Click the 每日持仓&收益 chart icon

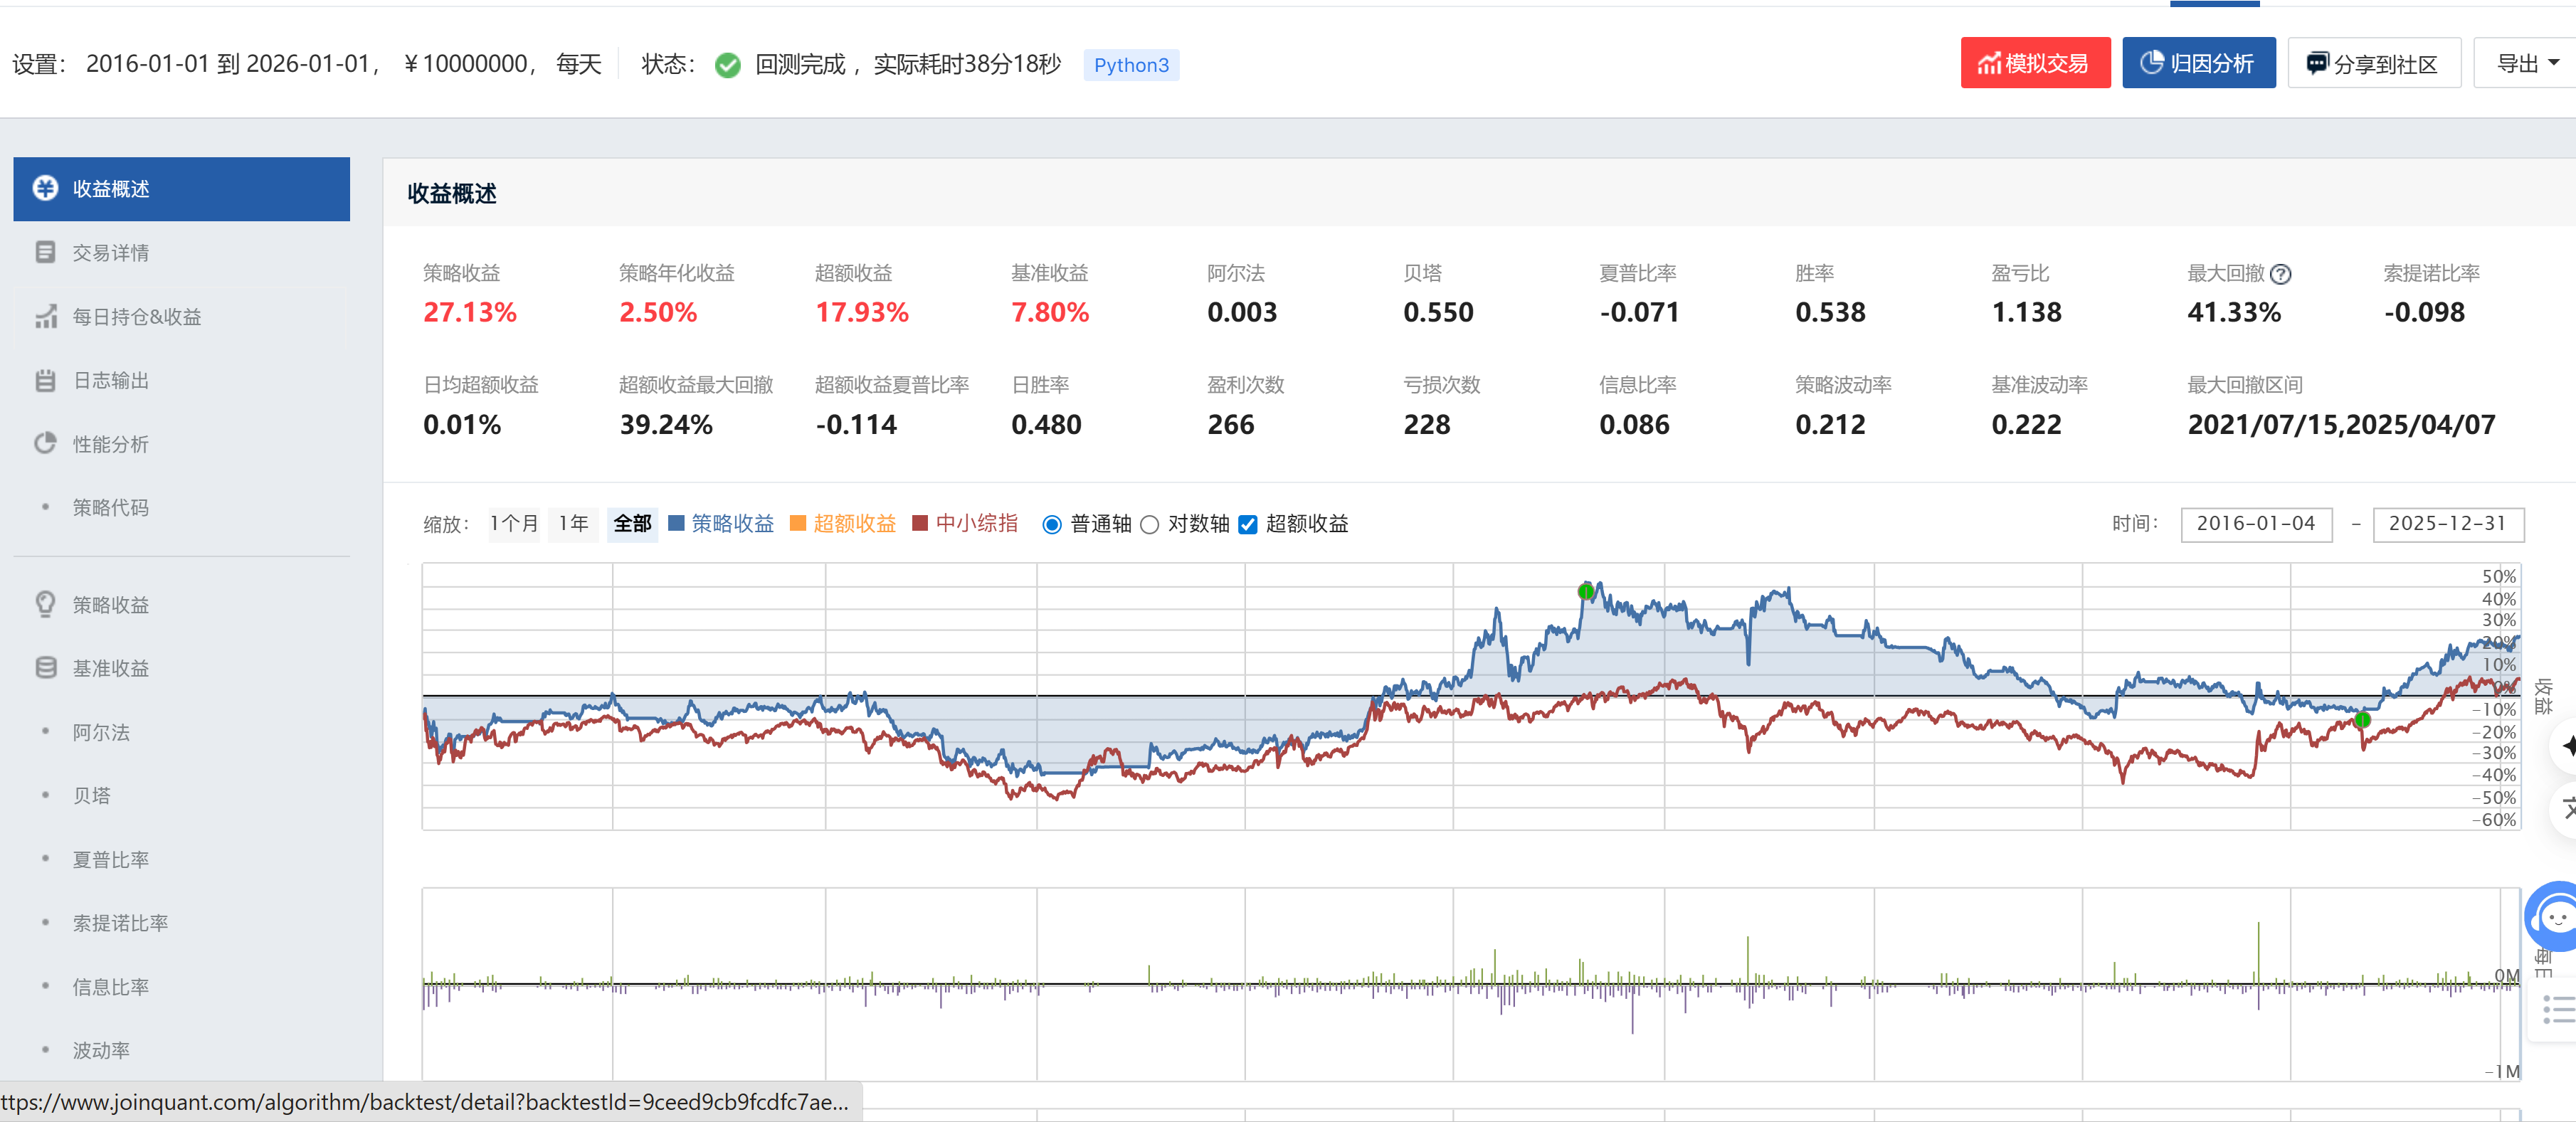click(x=46, y=316)
